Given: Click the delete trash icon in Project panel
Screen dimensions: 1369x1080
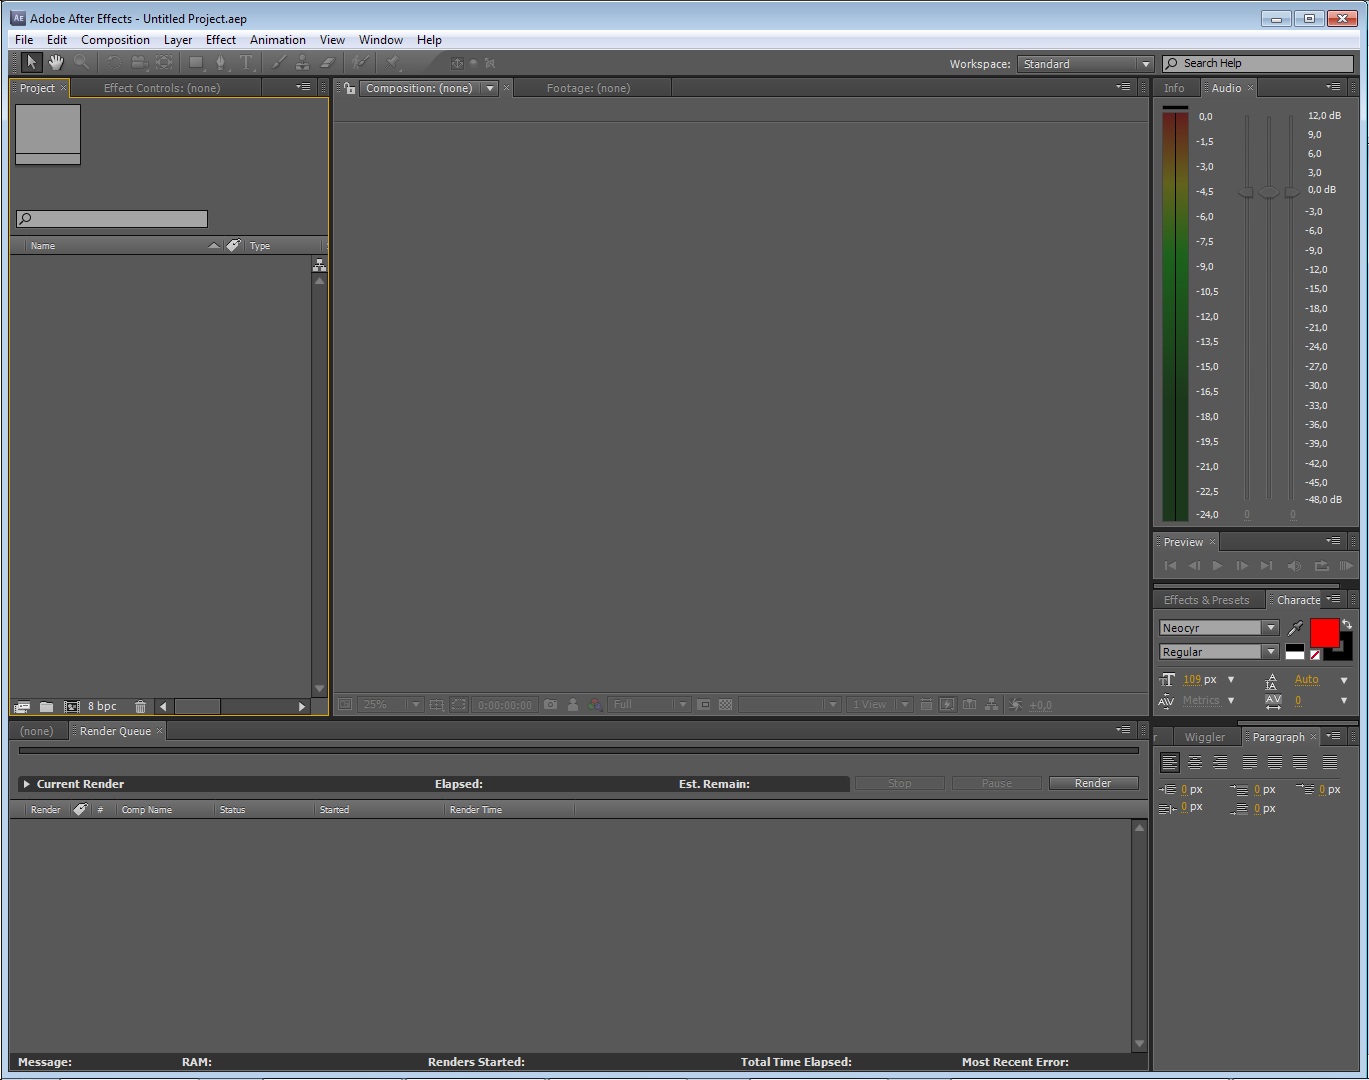Looking at the screenshot, I should coord(141,706).
